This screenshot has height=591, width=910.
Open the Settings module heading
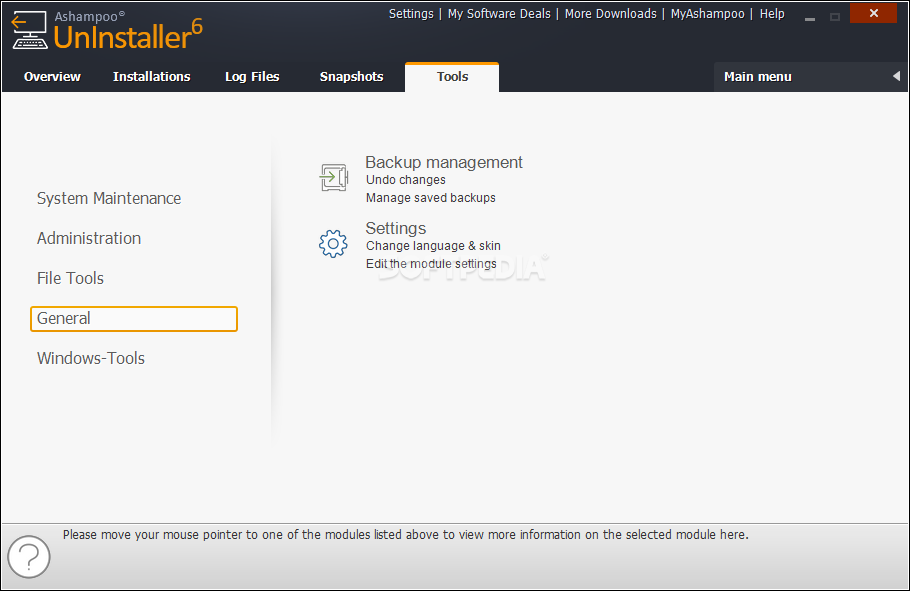point(396,228)
